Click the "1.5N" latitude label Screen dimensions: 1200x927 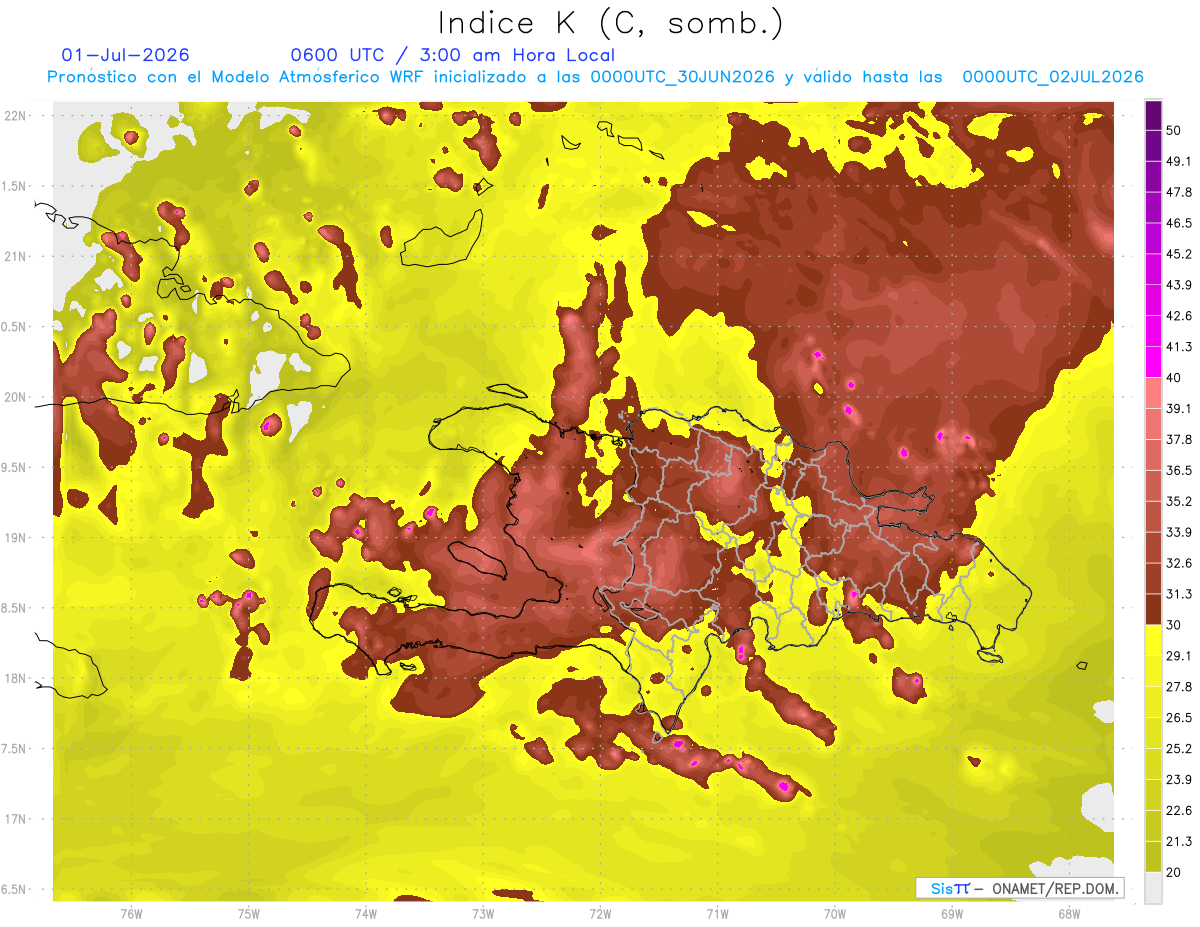click(x=14, y=186)
